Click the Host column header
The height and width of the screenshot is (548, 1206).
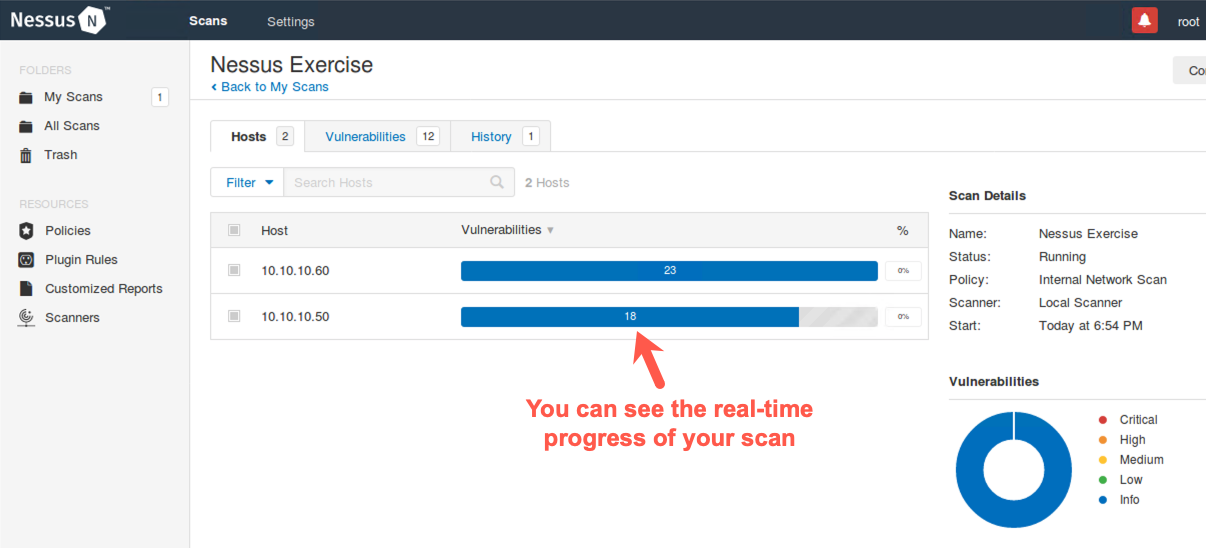(x=274, y=230)
